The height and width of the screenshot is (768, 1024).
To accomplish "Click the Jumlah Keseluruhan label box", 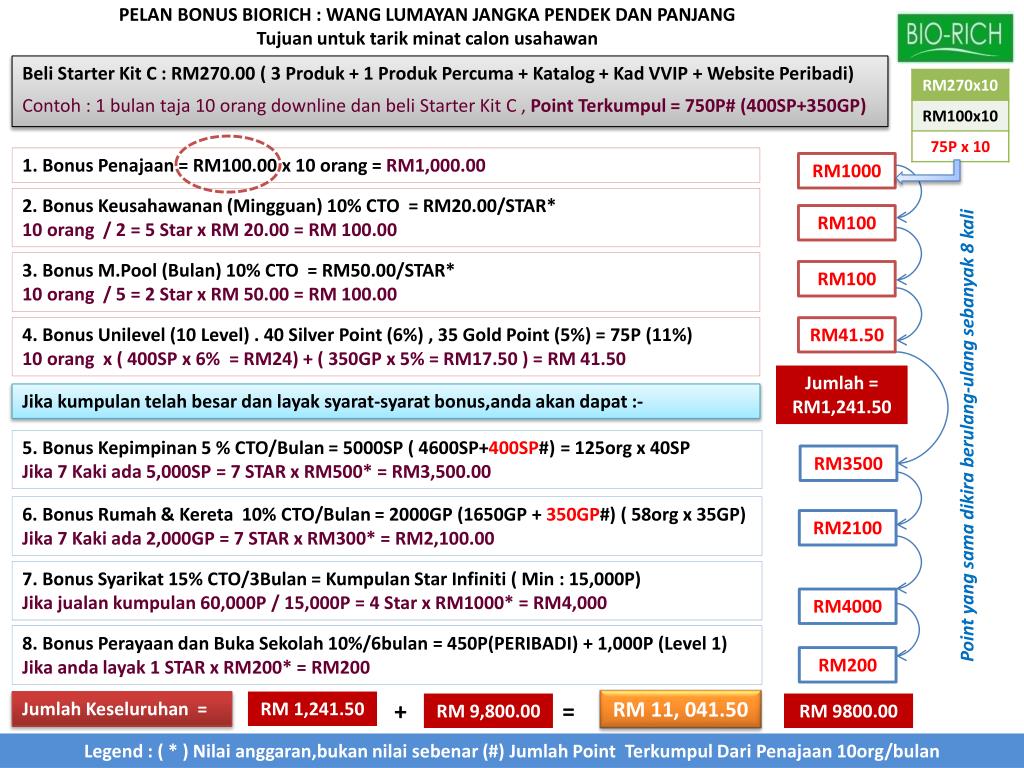I will (121, 709).
